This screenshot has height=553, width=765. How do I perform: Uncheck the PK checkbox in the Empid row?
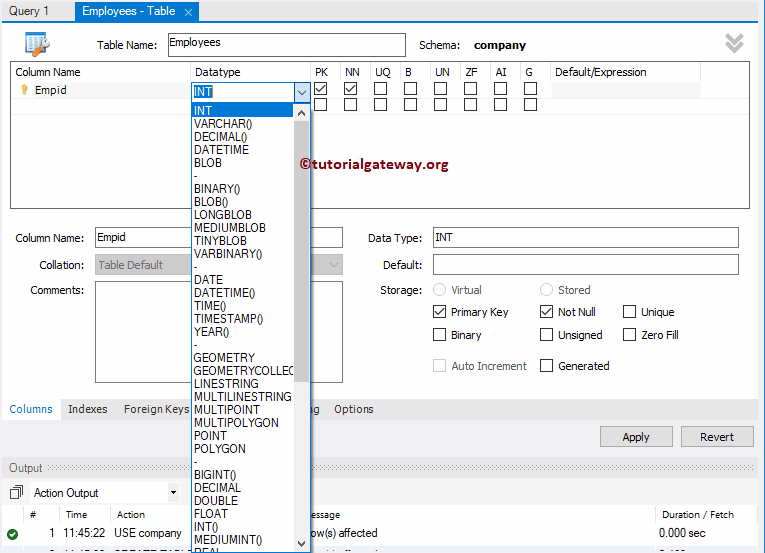pyautogui.click(x=321, y=88)
